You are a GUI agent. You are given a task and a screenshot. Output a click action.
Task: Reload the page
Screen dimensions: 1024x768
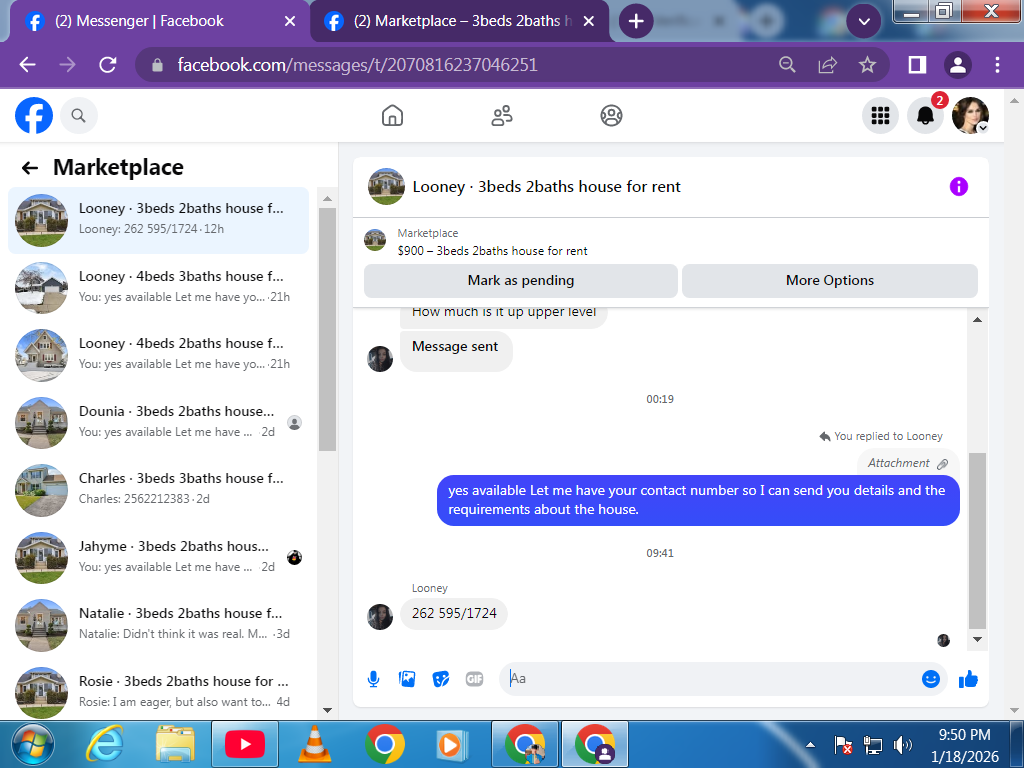click(x=108, y=65)
